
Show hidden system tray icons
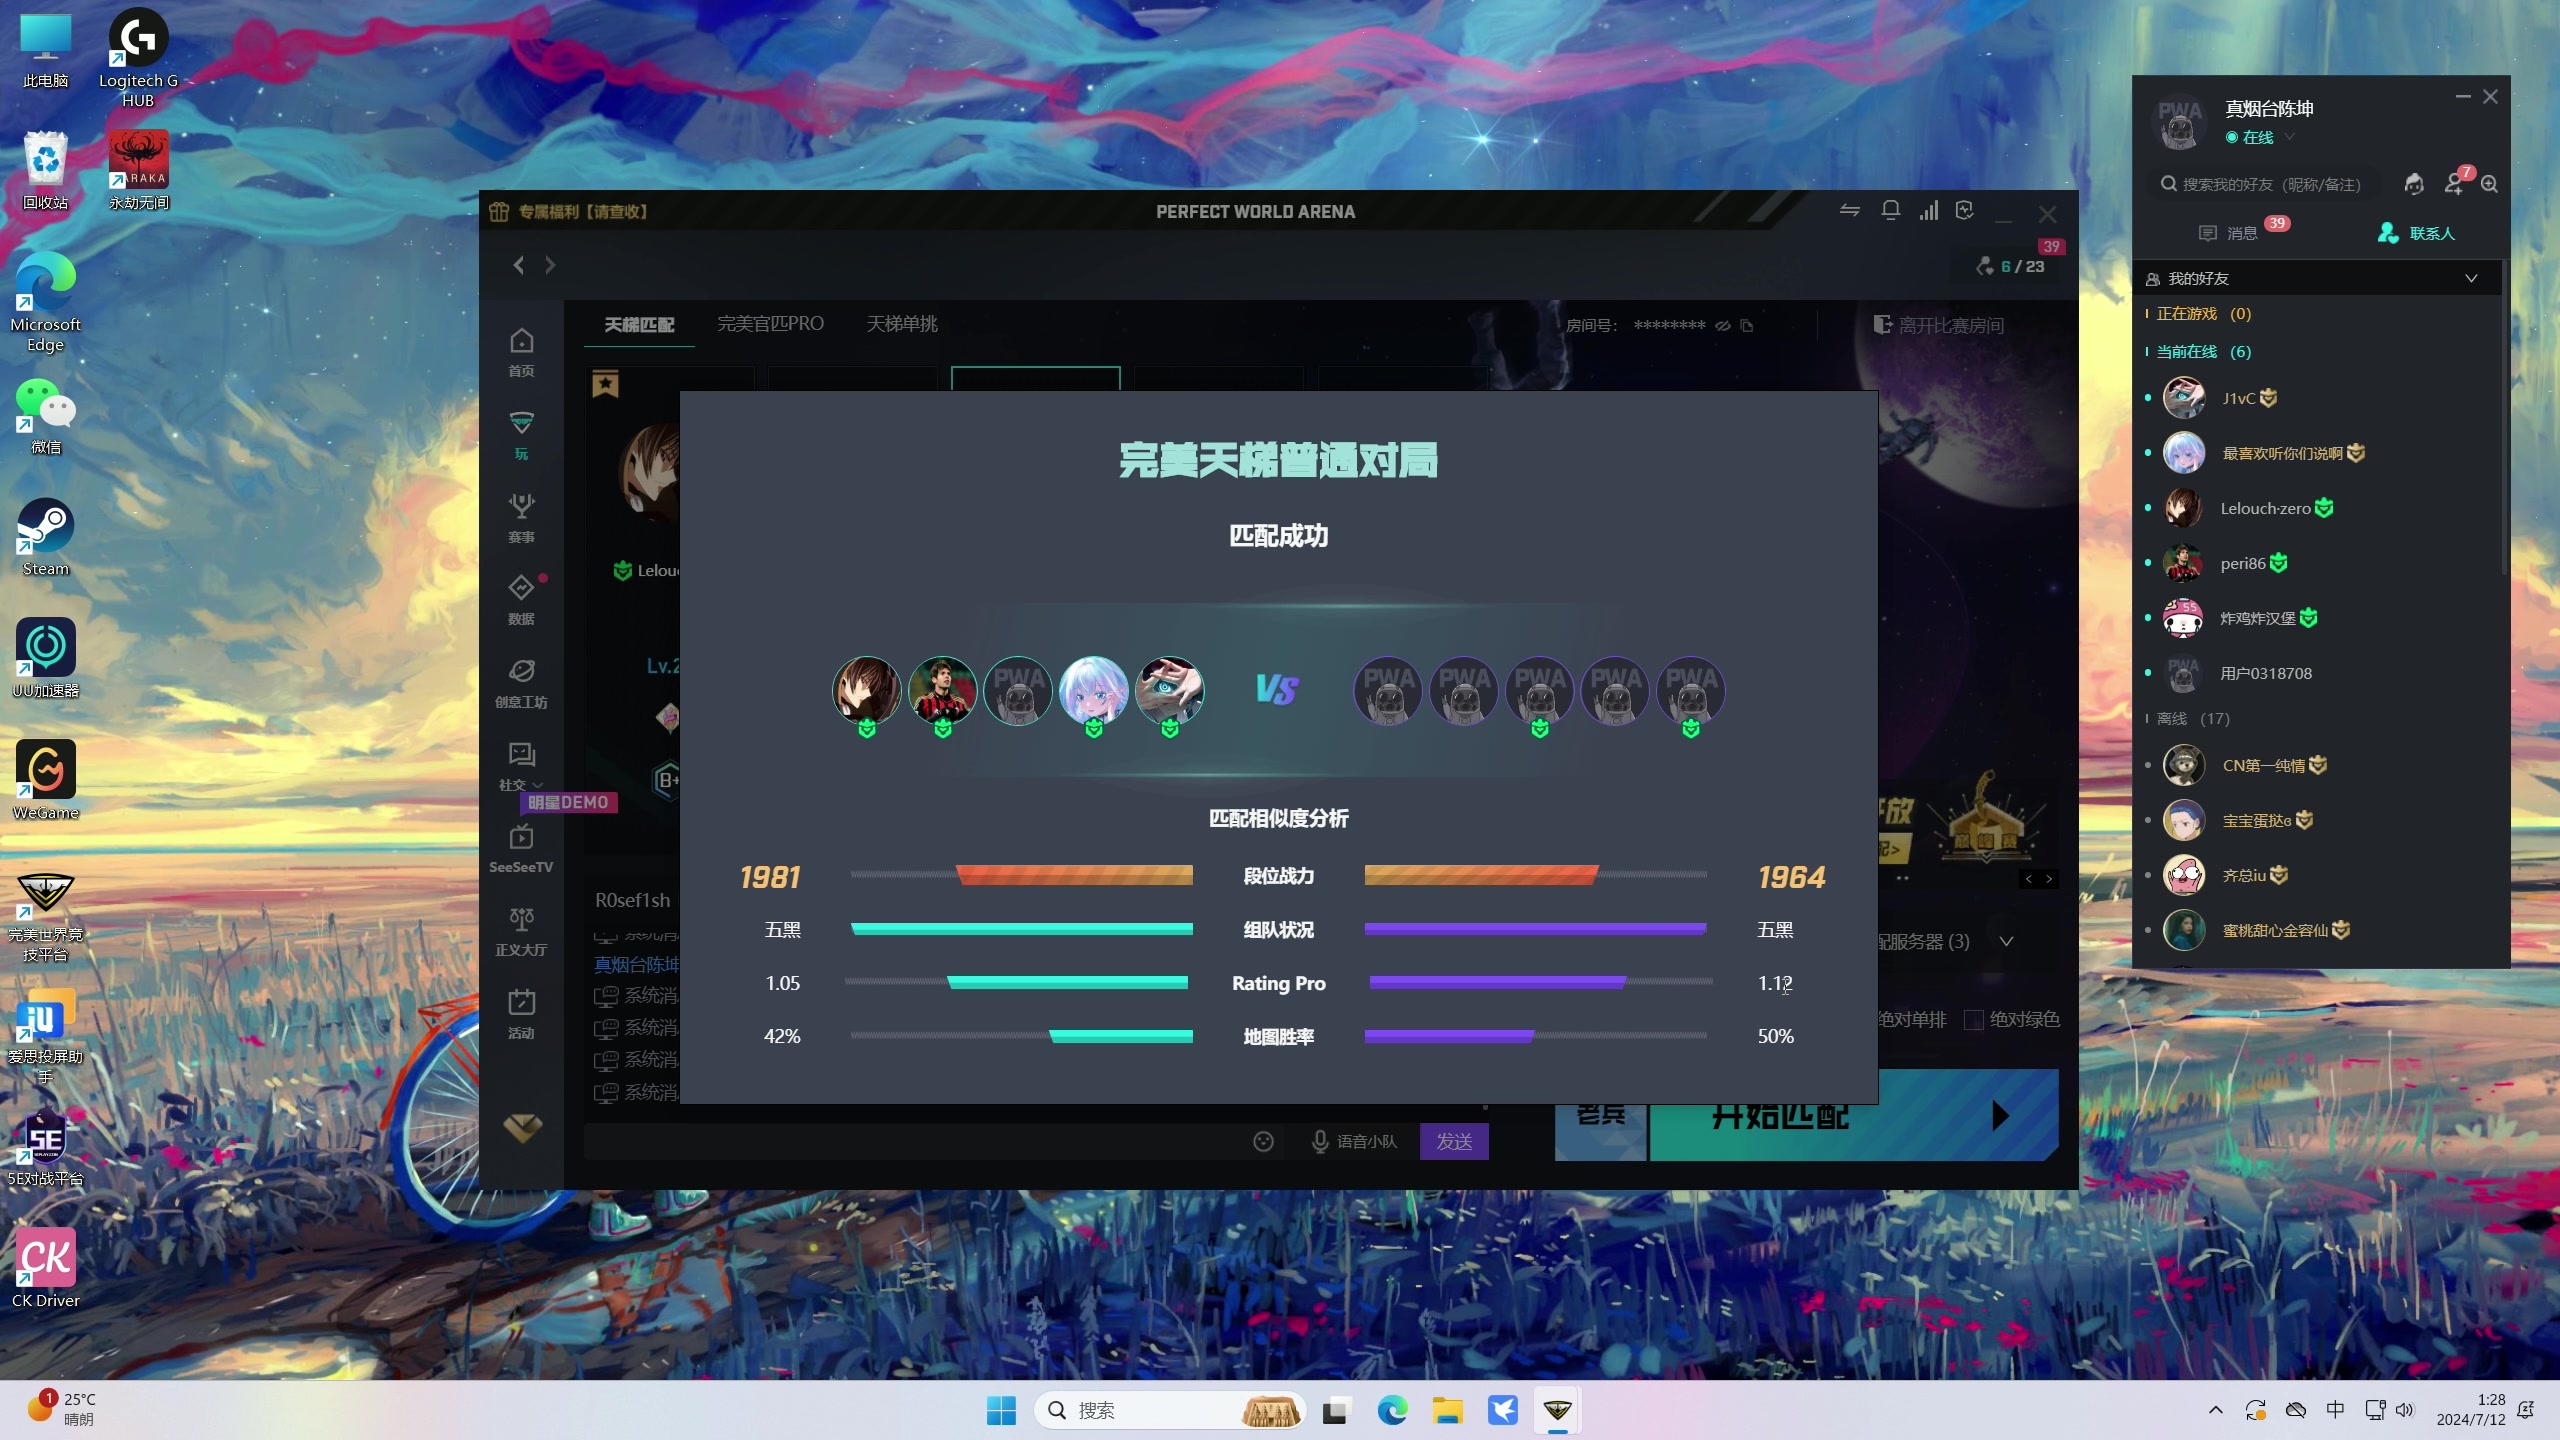2216,1411
